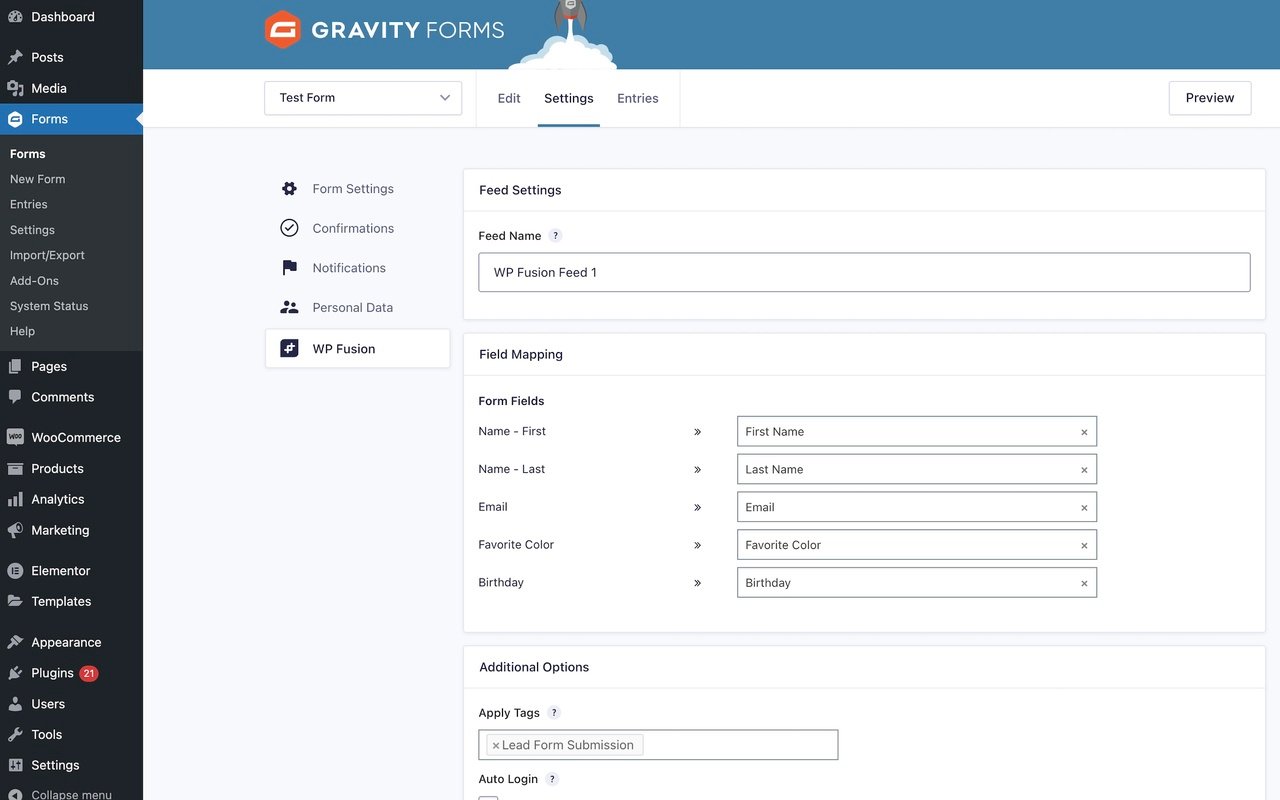Open the Test Form selector dropdown
Screen dimensions: 1280x800
[363, 97]
